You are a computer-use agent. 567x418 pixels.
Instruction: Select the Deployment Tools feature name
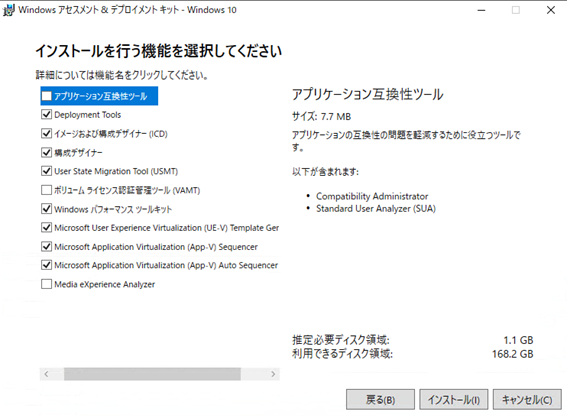click(x=88, y=115)
